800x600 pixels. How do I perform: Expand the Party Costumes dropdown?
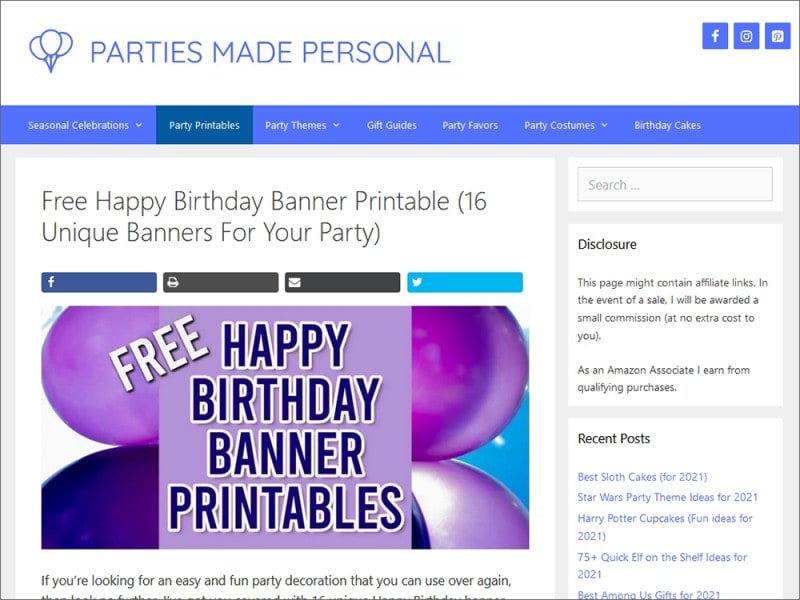(x=566, y=125)
